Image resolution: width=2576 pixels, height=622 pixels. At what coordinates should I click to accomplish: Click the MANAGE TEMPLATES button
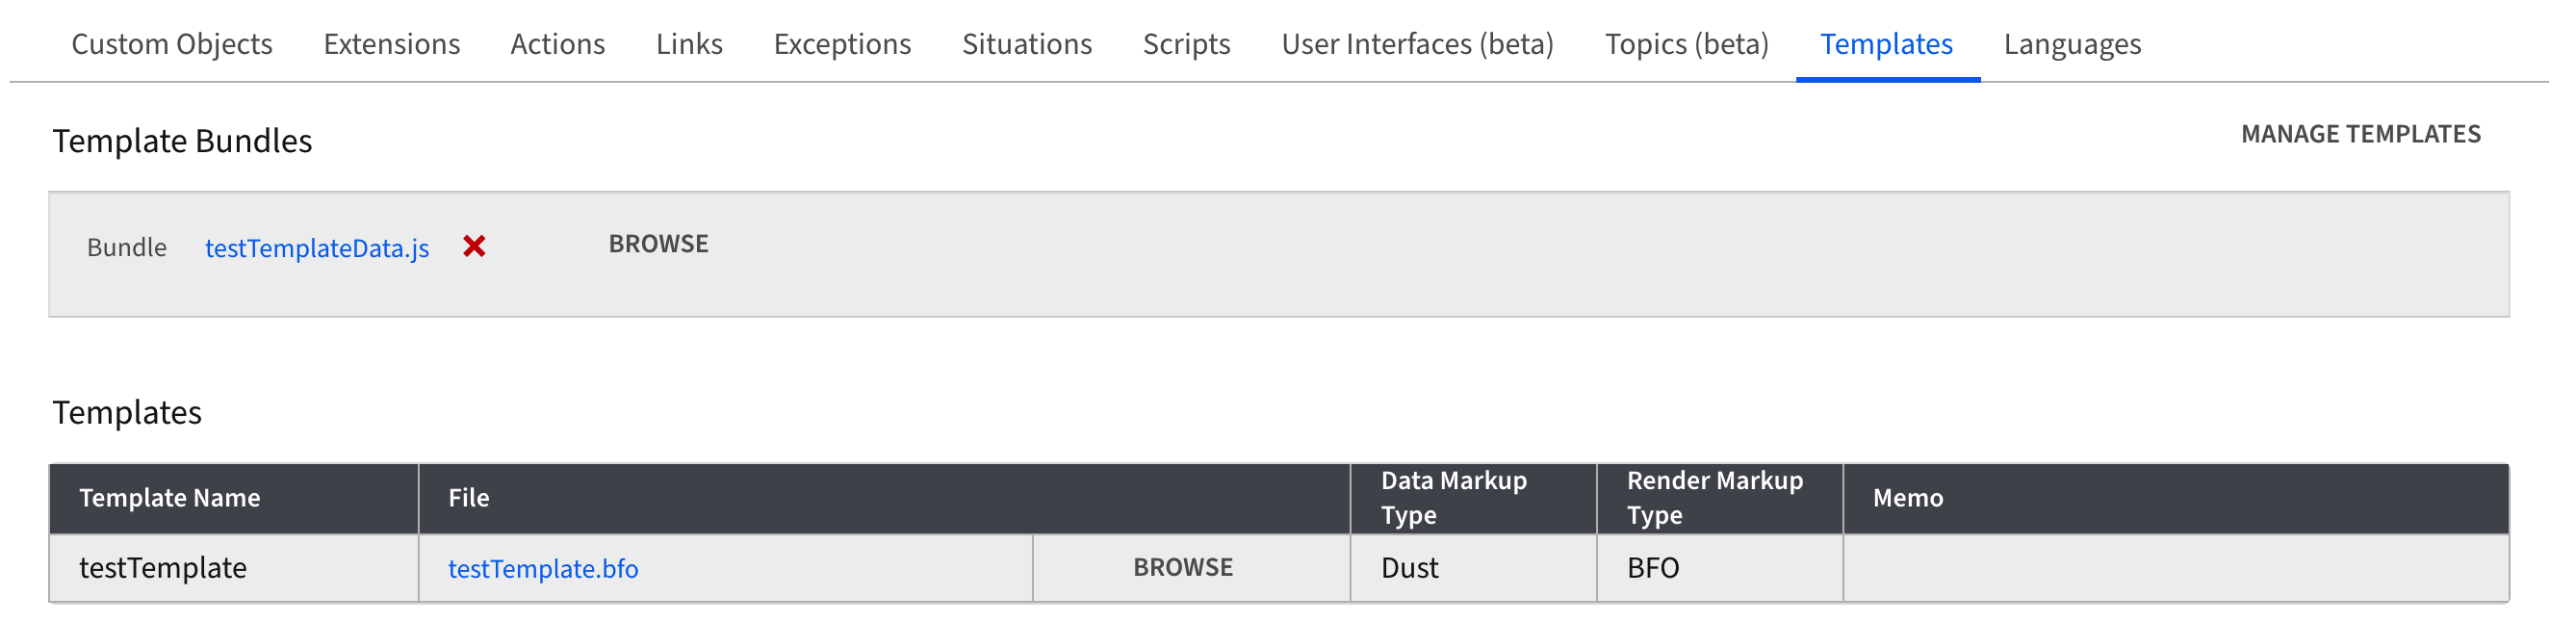tap(2361, 134)
